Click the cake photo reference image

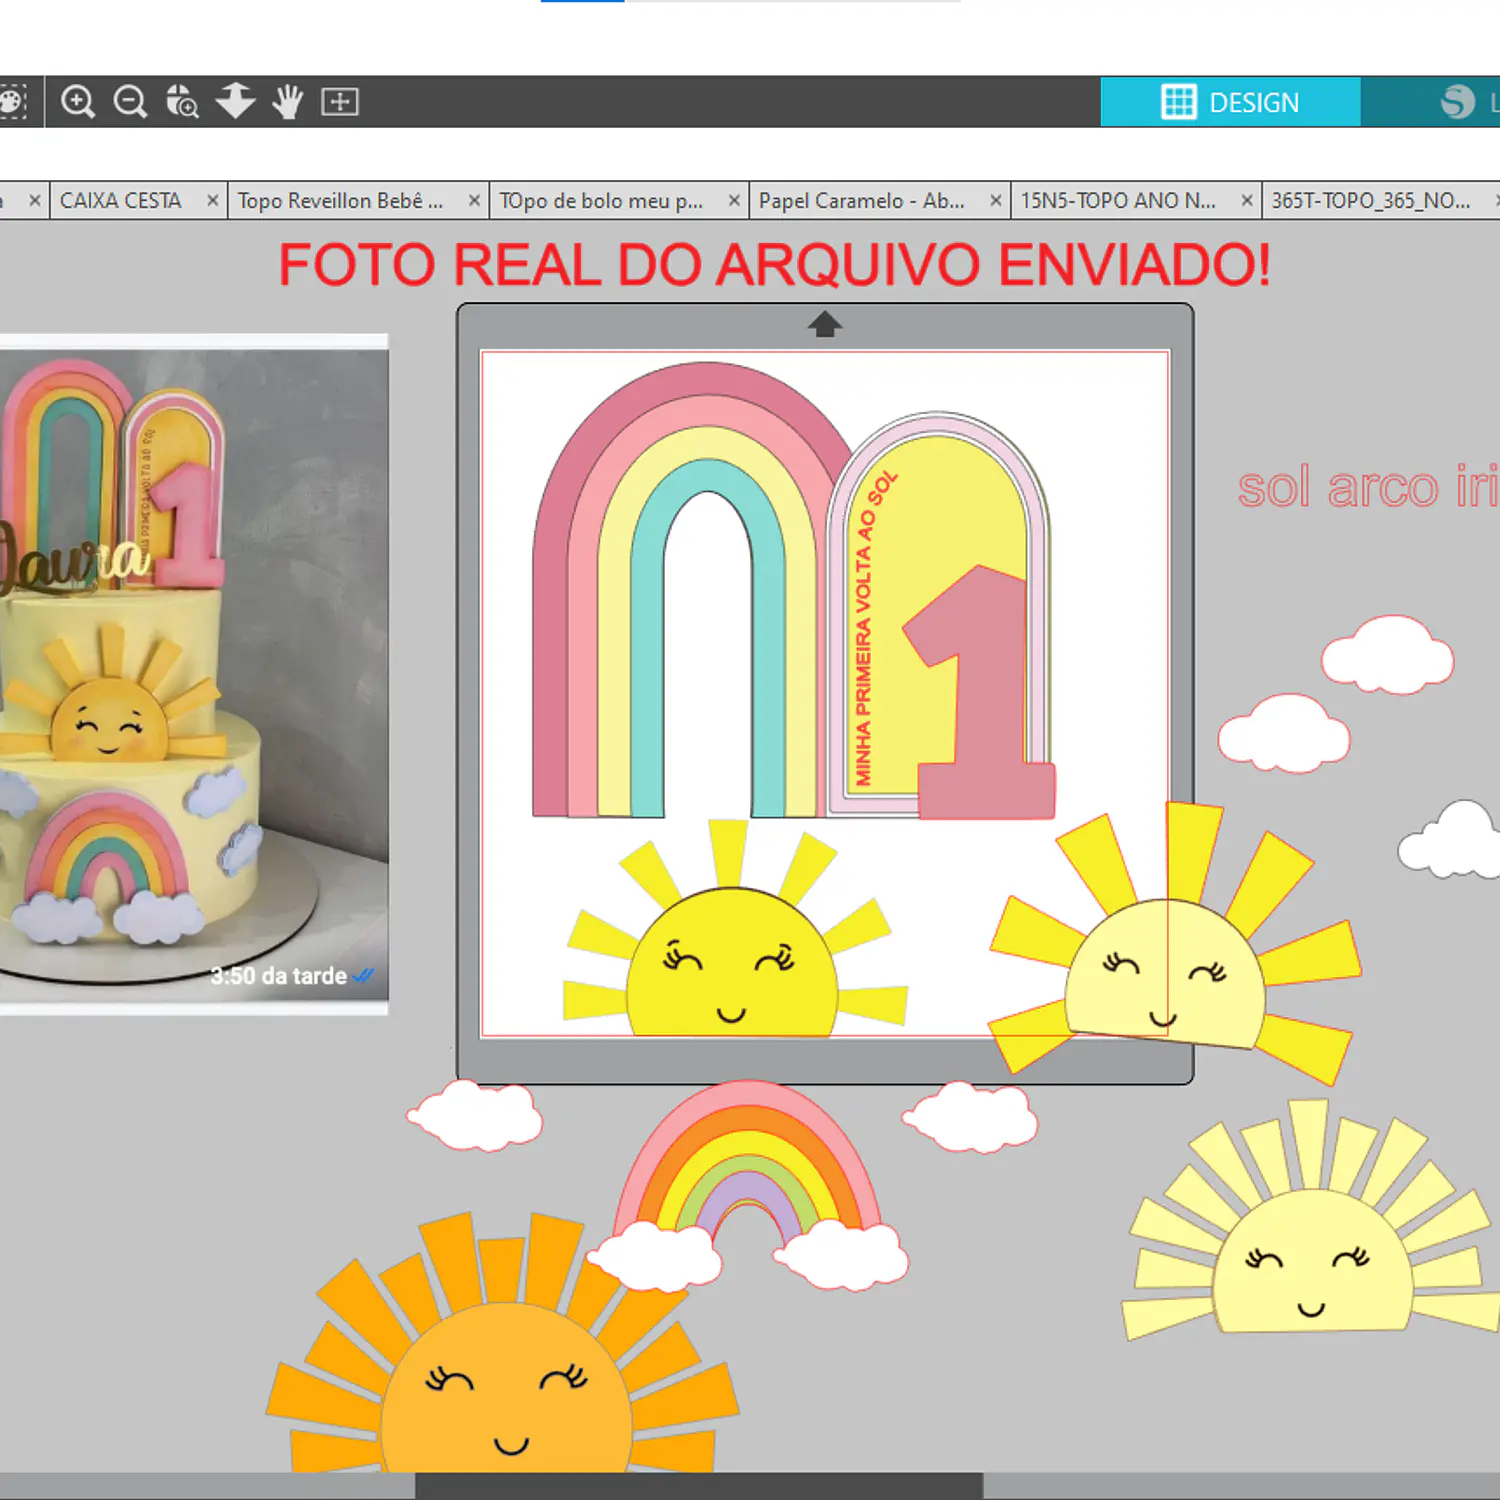[193, 675]
